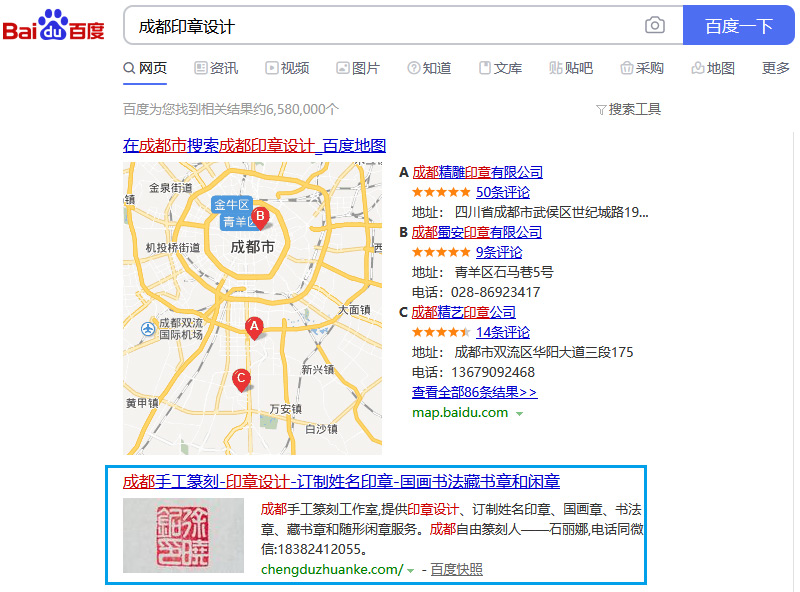
Task: Click 查看全部86条结果 link
Action: [x=474, y=392]
